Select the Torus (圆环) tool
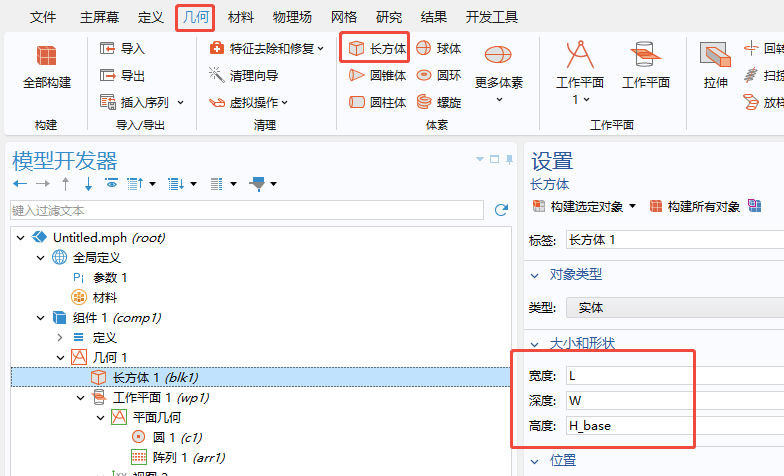Screen dimensions: 784x476 [x=439, y=75]
